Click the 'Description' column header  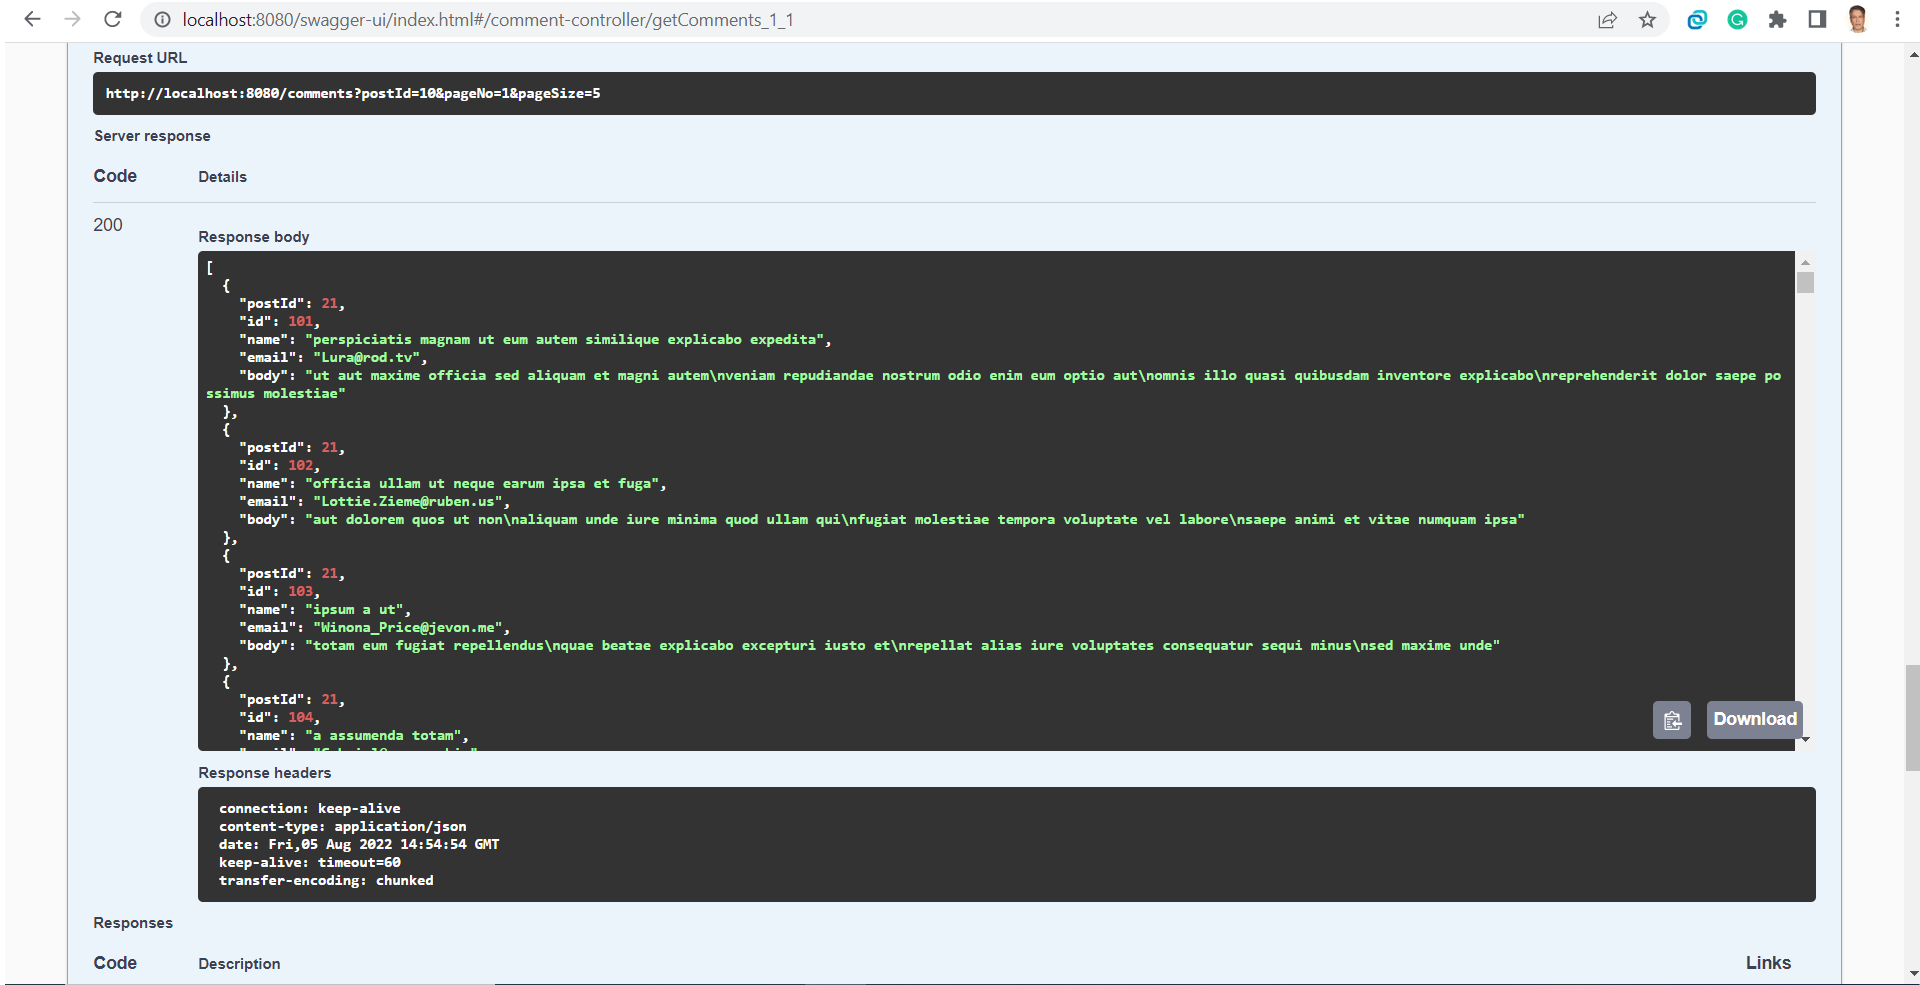point(239,964)
